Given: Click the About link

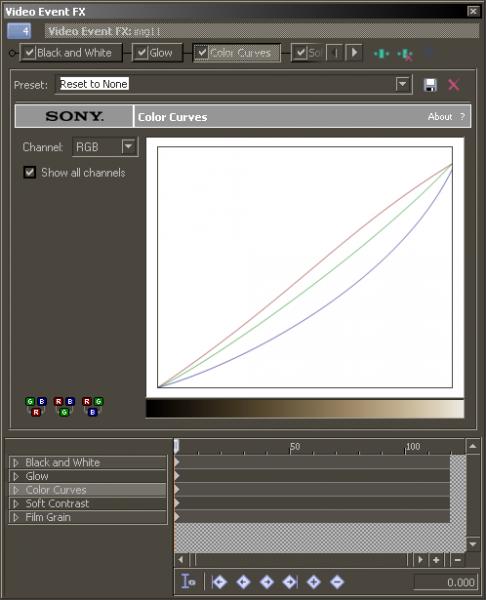Looking at the screenshot, I should pos(440,117).
